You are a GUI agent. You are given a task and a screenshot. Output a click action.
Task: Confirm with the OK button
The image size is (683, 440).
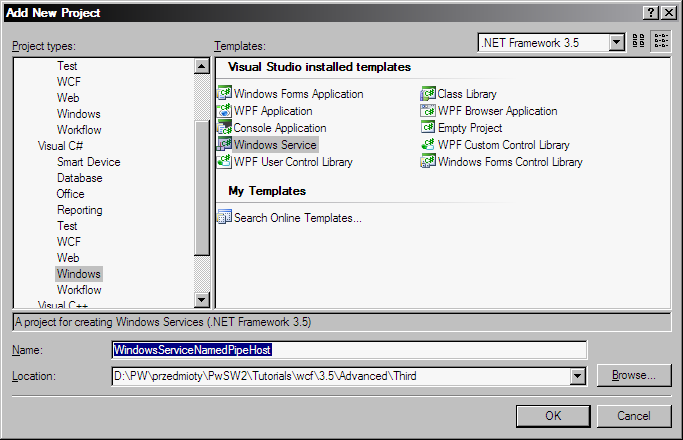click(x=553, y=416)
